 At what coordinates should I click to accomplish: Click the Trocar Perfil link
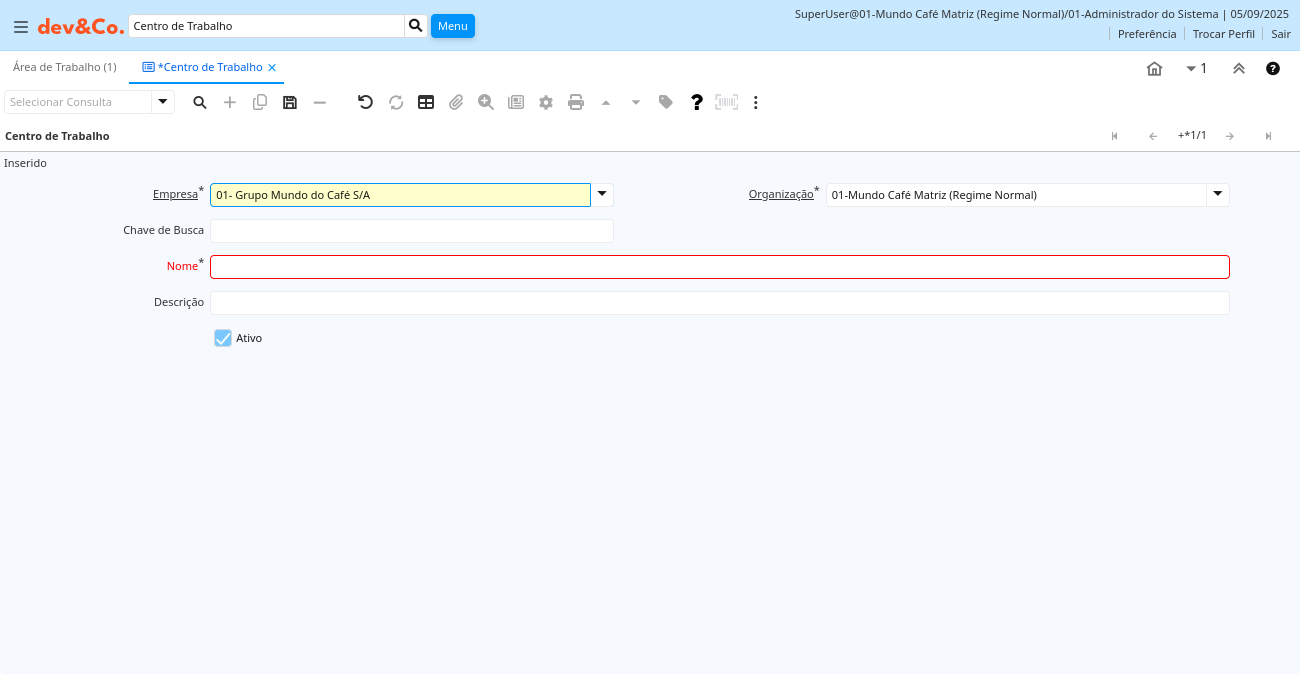click(x=1223, y=34)
